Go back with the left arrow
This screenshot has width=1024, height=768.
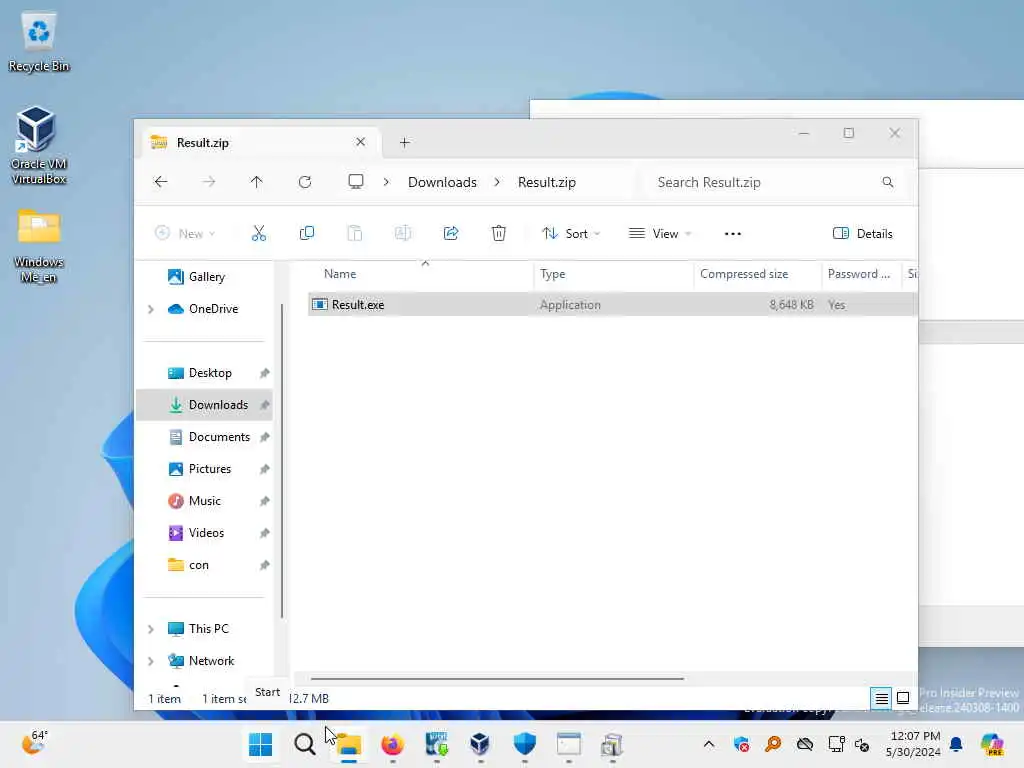click(x=161, y=182)
